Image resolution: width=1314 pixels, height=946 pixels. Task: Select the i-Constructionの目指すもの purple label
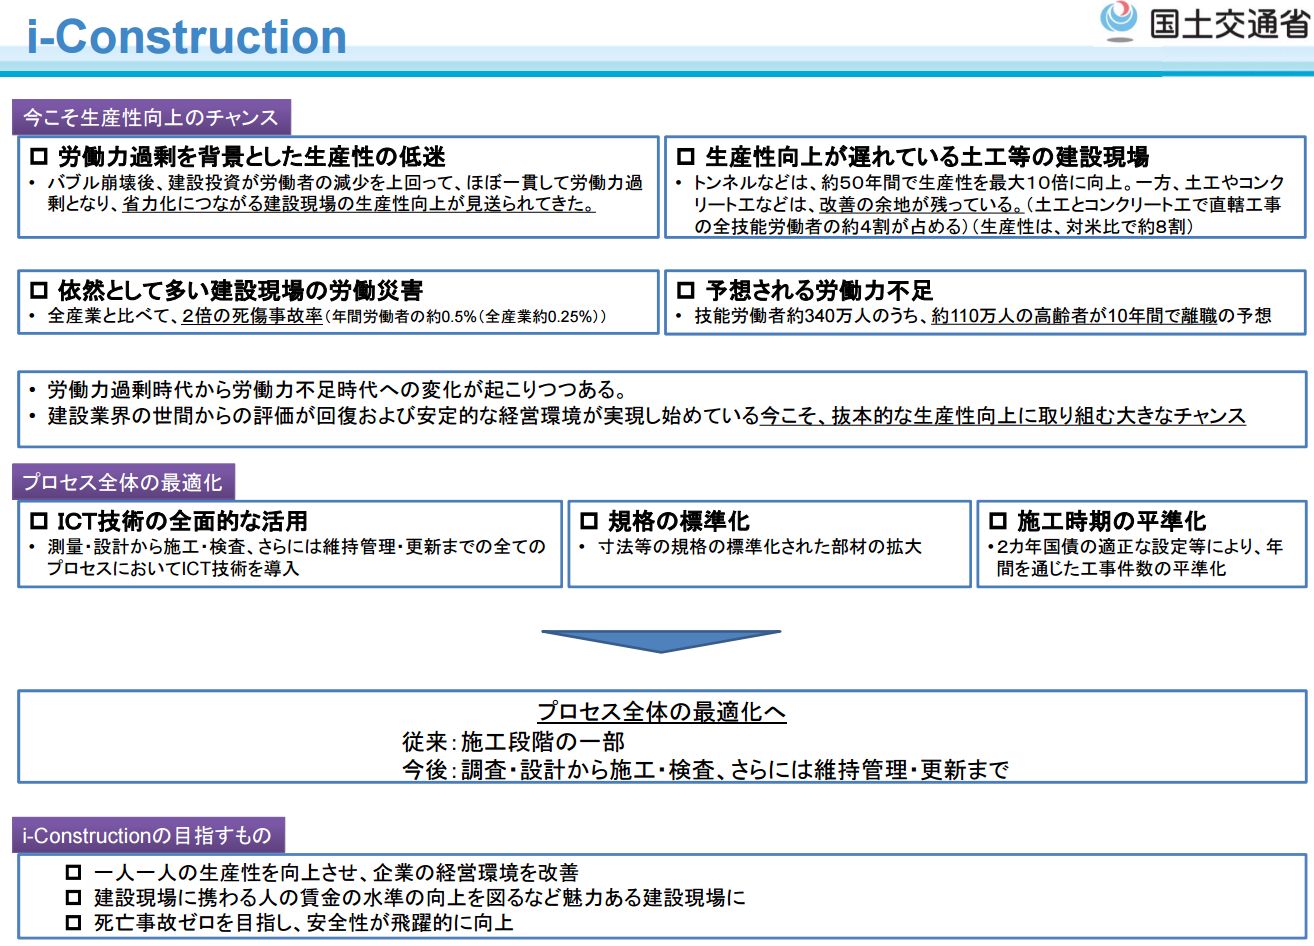coord(147,835)
